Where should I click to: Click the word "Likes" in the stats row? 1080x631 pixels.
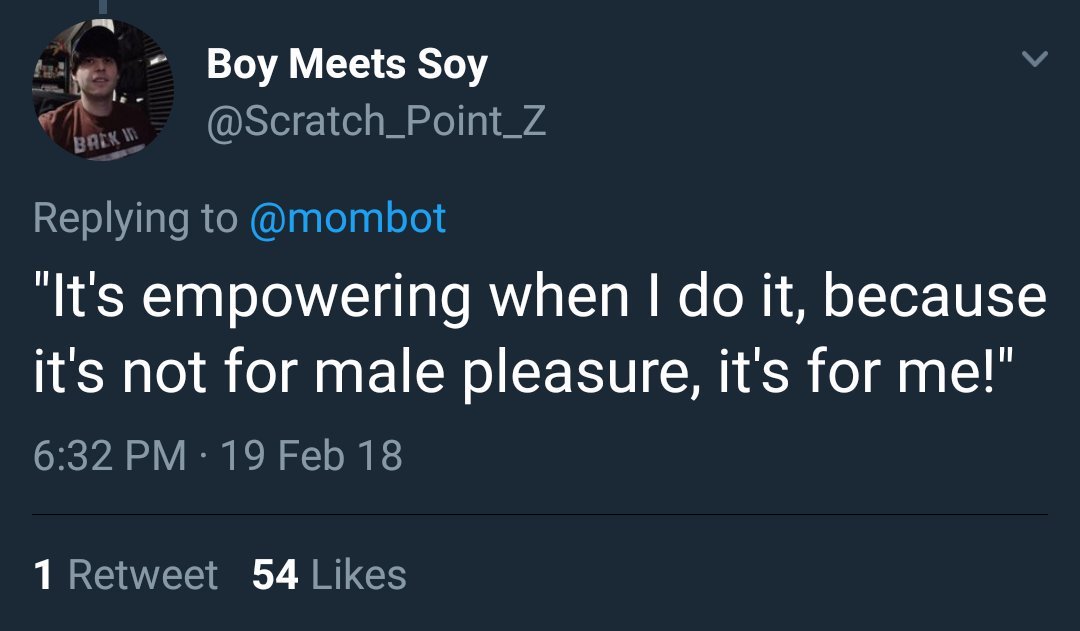(x=359, y=575)
